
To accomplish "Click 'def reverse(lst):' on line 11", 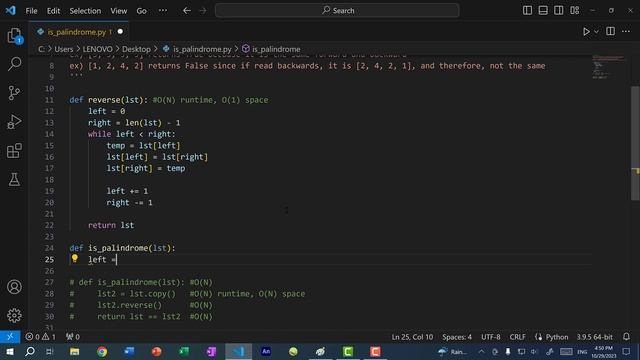I will pyautogui.click(x=109, y=100).
